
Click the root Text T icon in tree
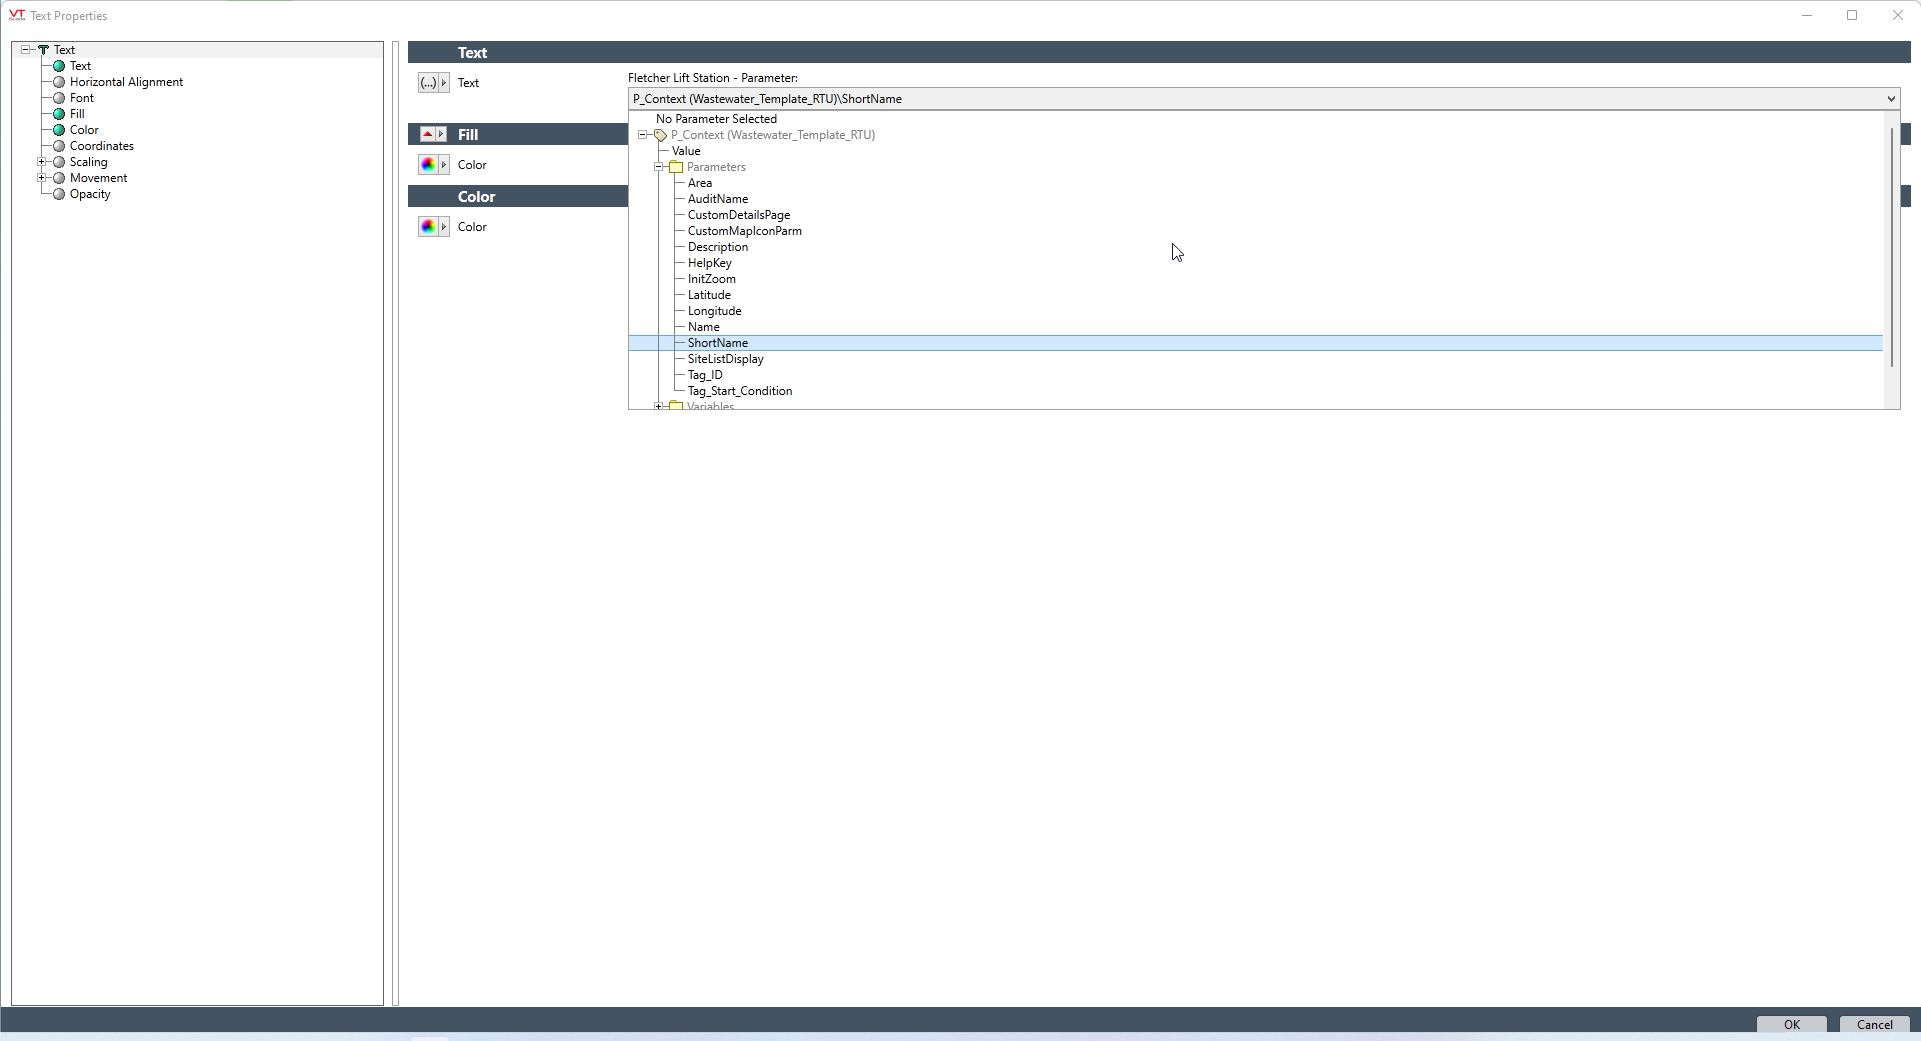[43, 50]
